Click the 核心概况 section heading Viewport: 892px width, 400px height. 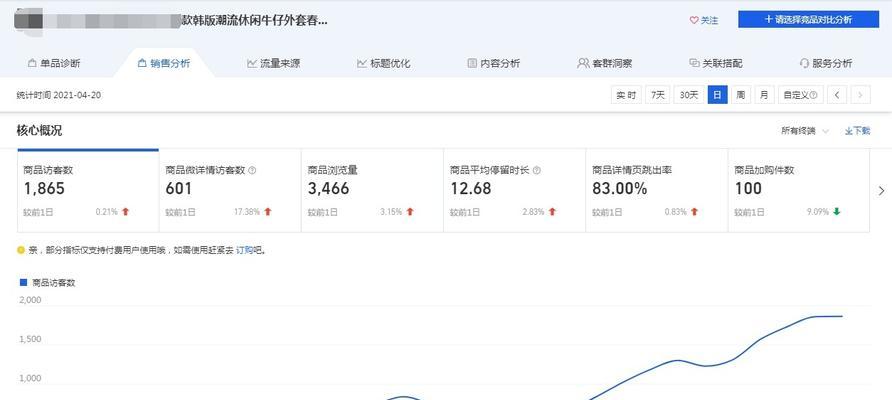(x=39, y=131)
